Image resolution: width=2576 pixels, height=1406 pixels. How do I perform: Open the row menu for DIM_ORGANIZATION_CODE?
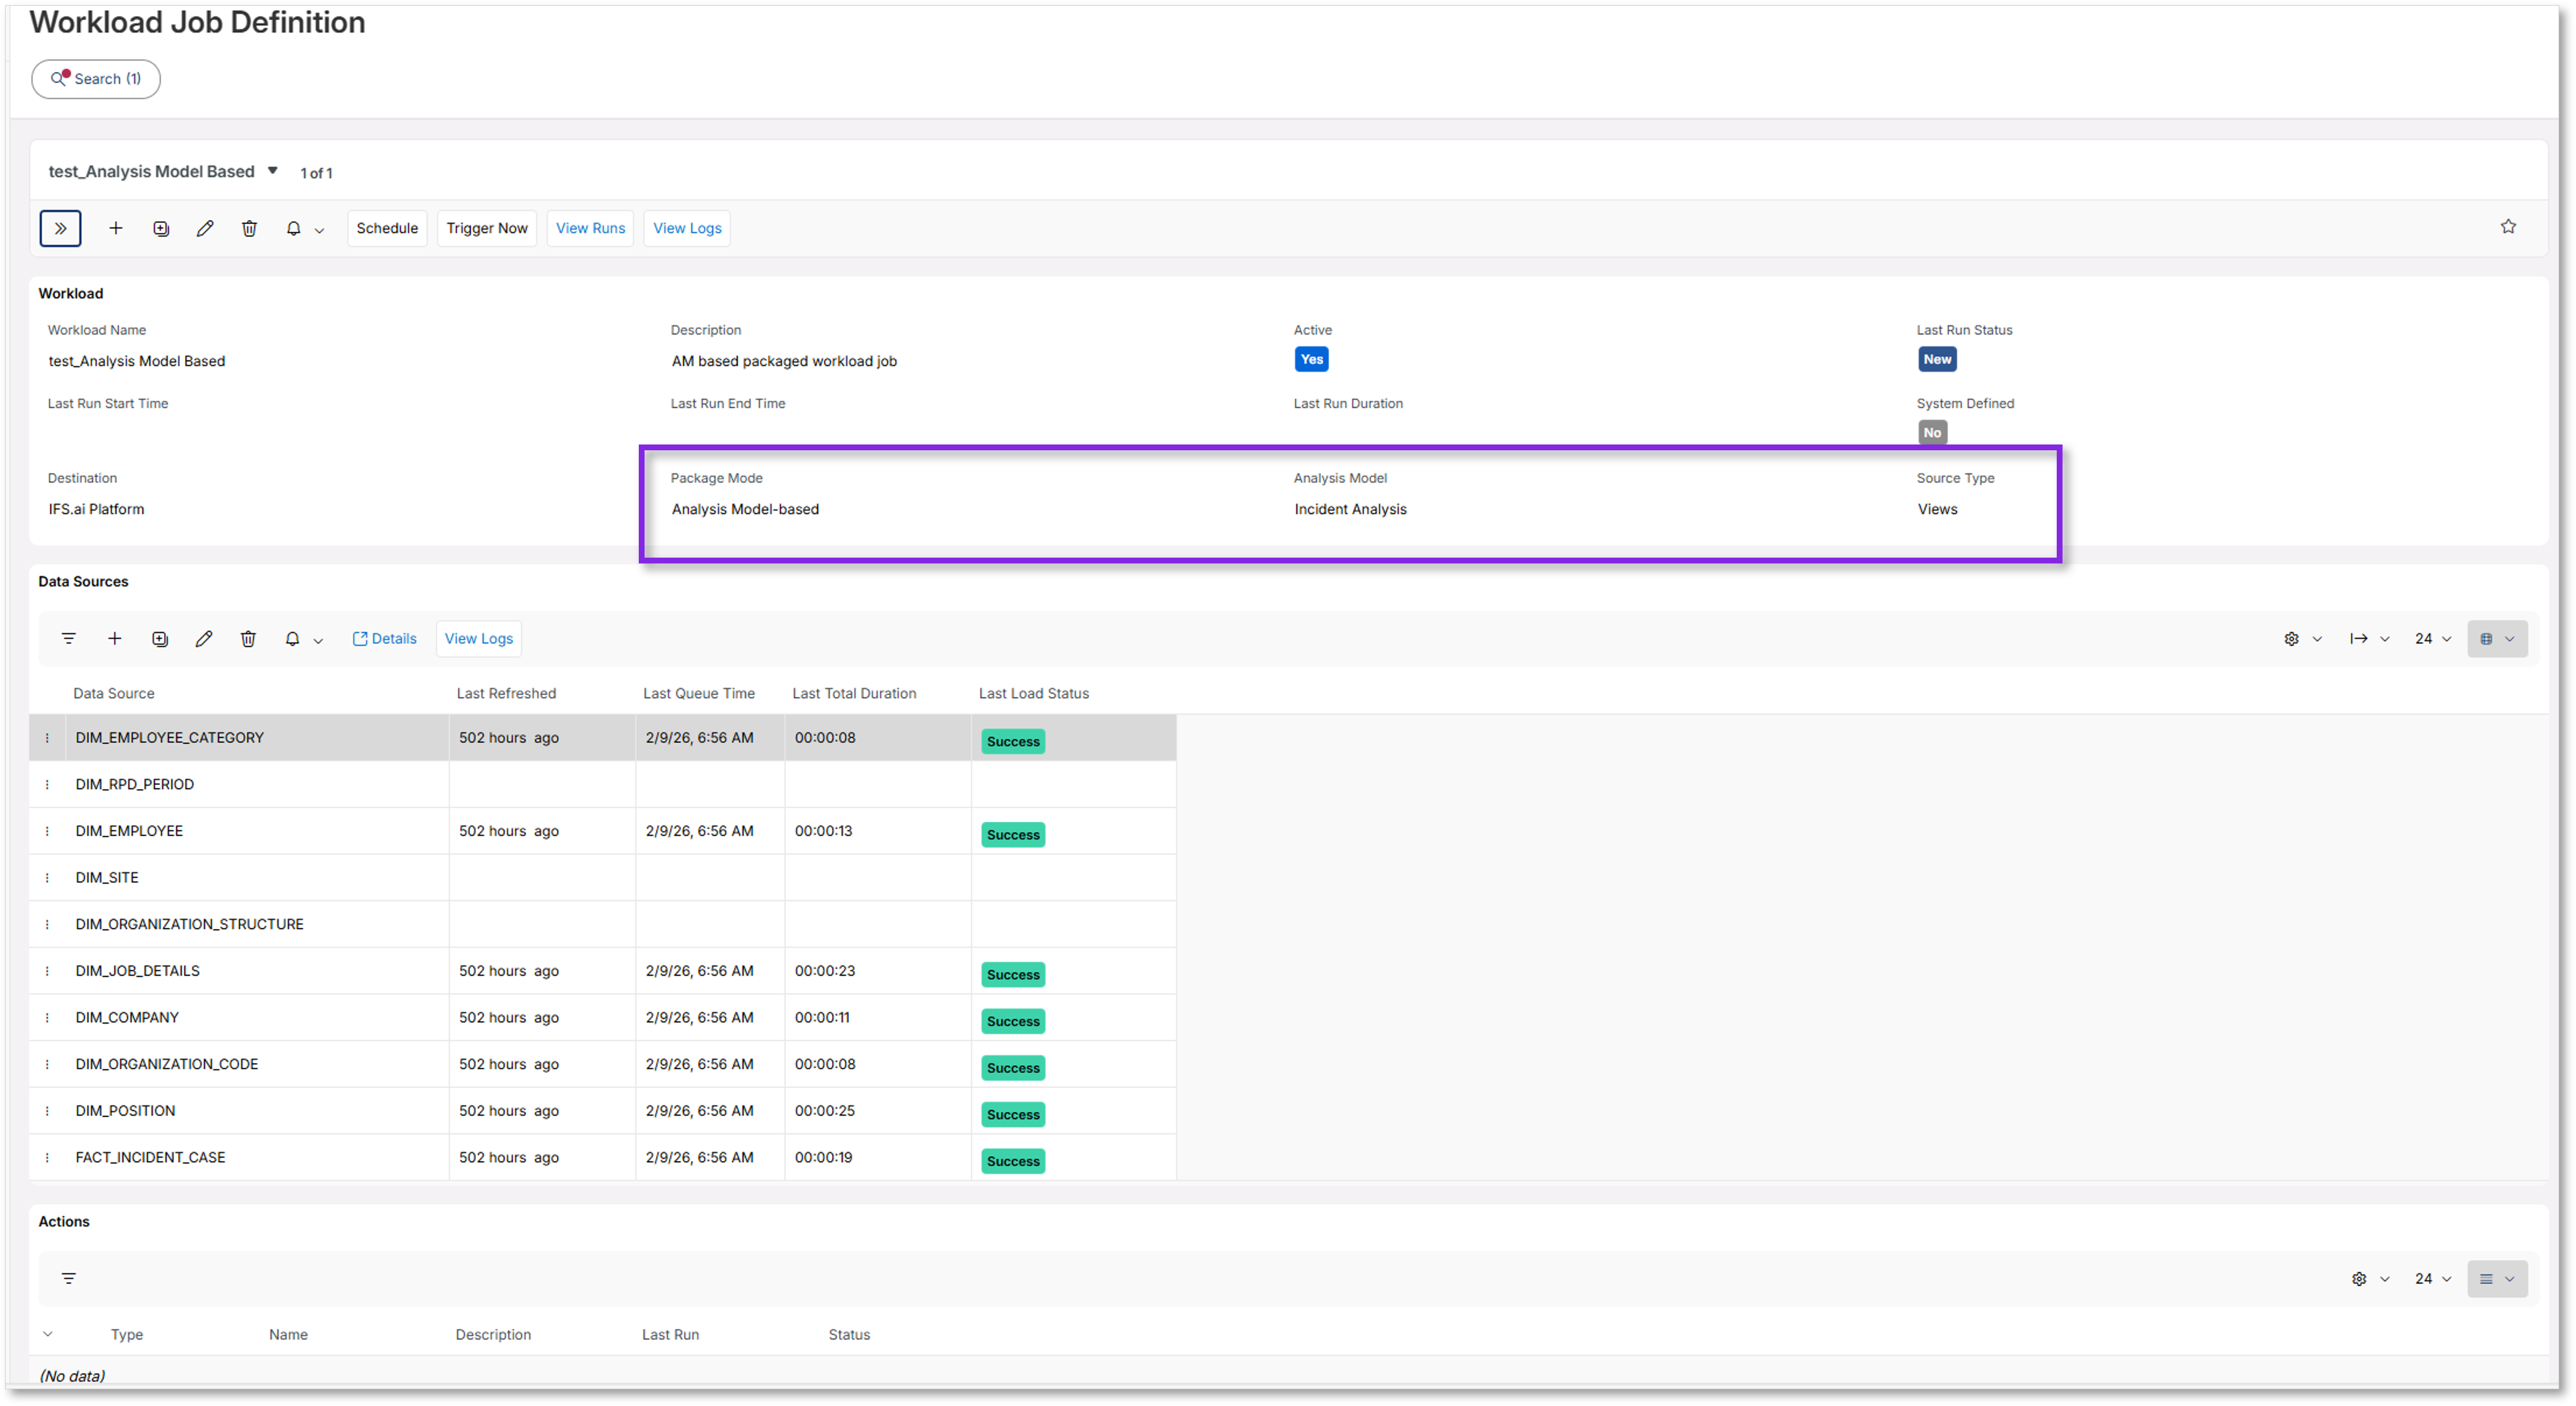(x=47, y=1064)
